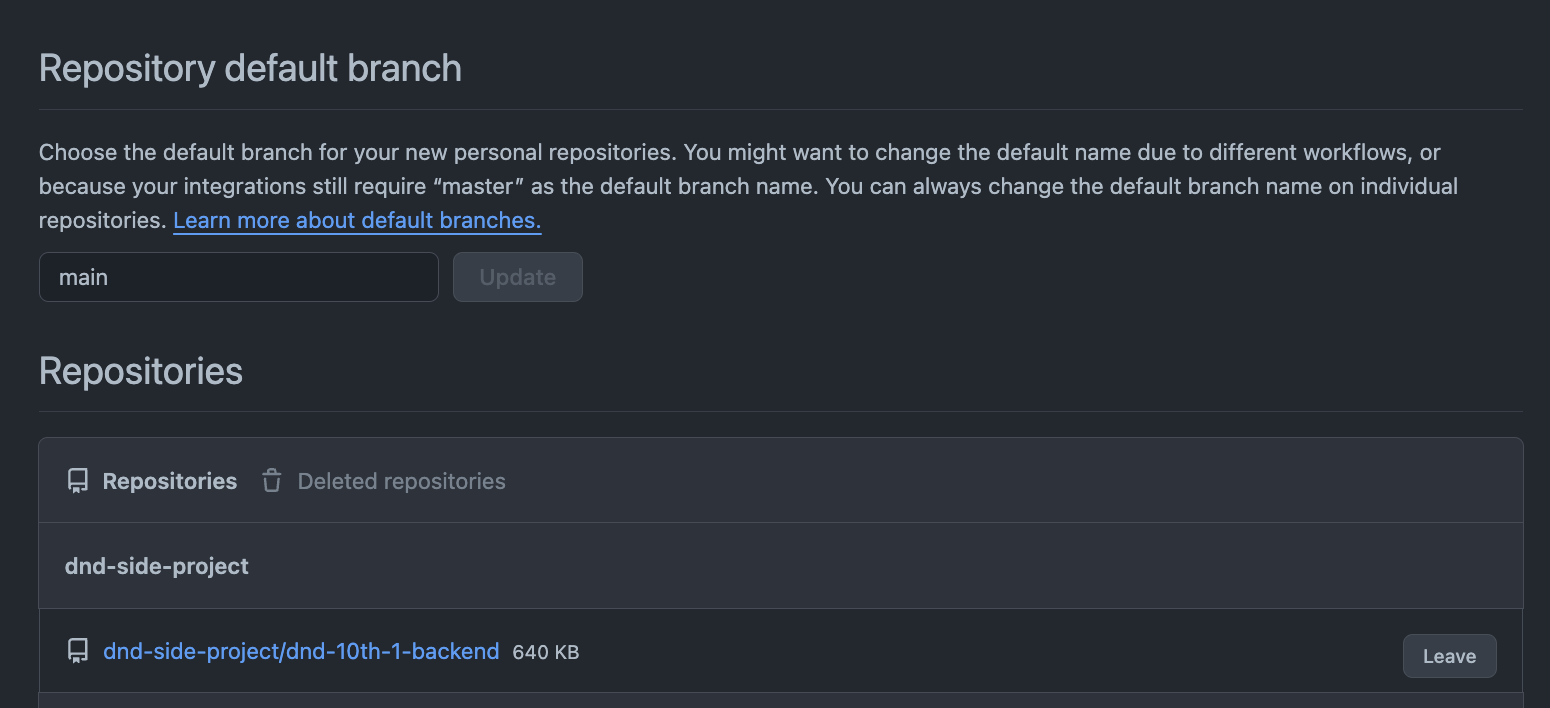The image size is (1550, 708).
Task: Open the Deleted repositories tab
Action: click(384, 481)
